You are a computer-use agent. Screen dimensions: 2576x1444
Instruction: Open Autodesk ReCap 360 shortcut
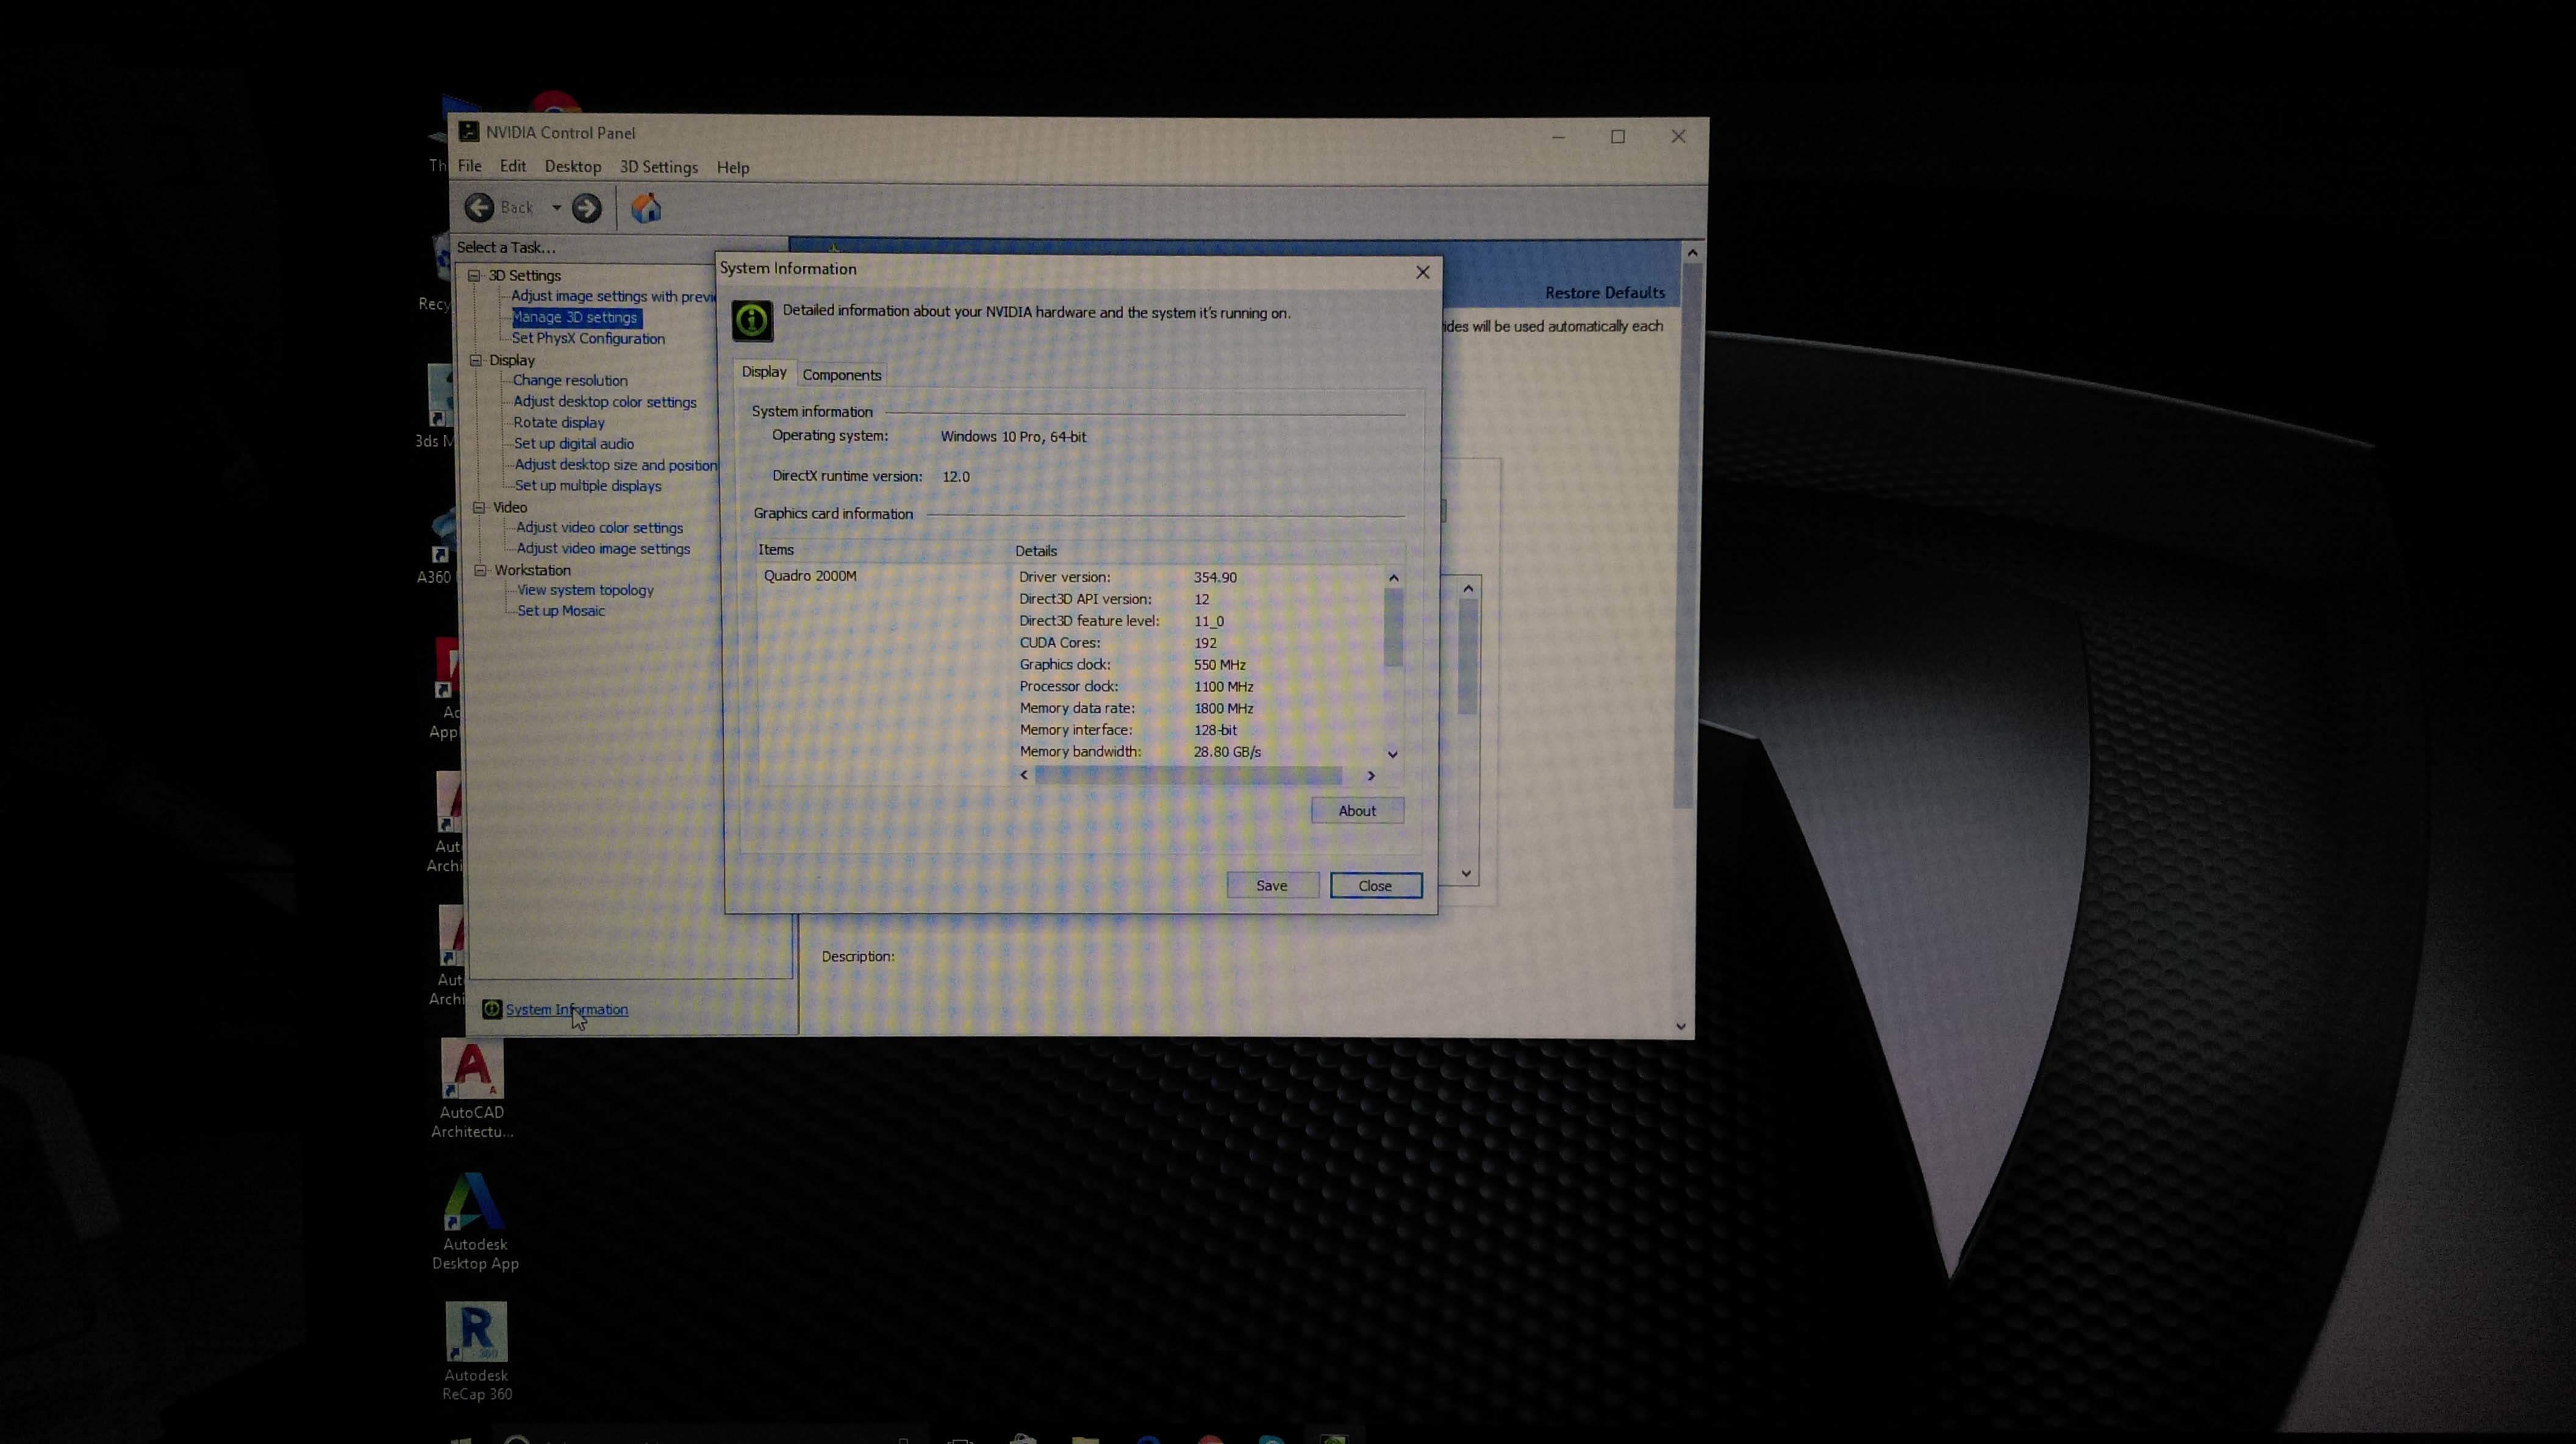[477, 1352]
